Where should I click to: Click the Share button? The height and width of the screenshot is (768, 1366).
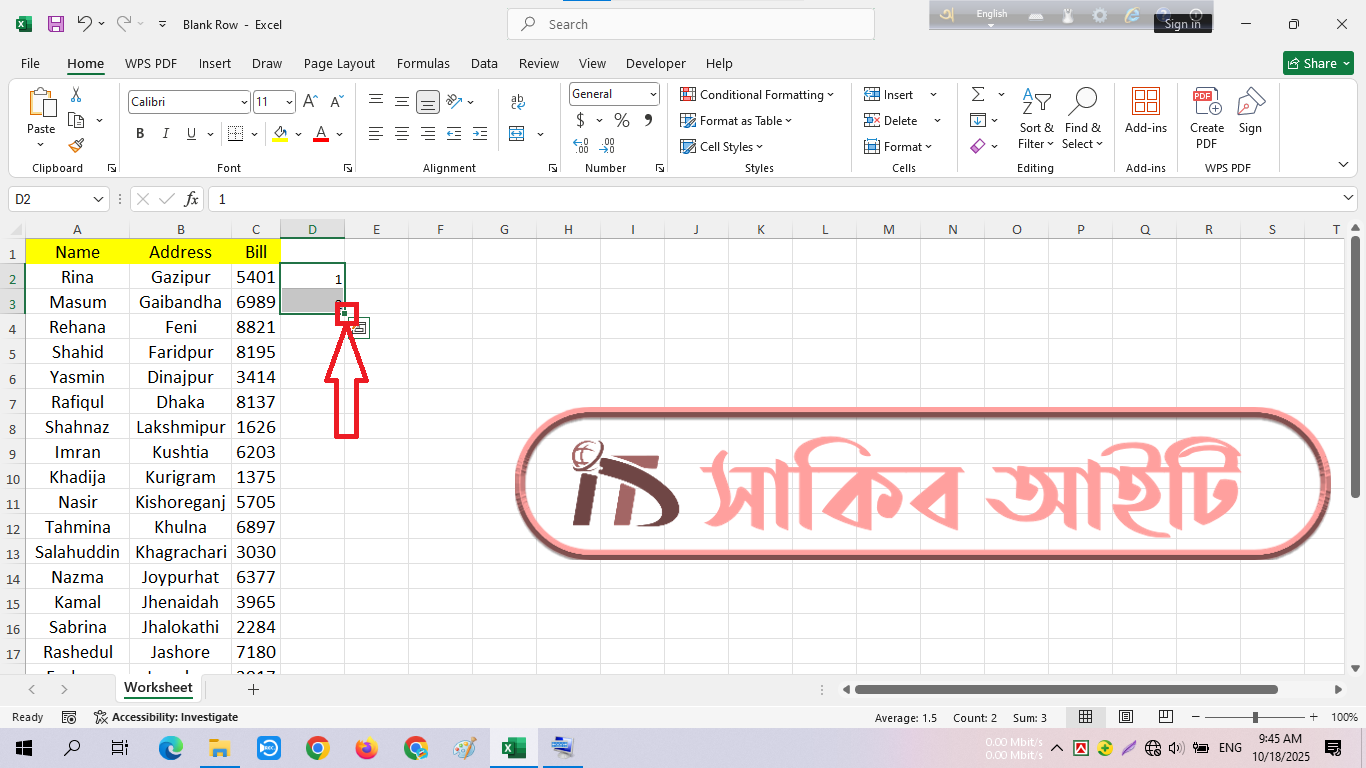pos(1318,63)
